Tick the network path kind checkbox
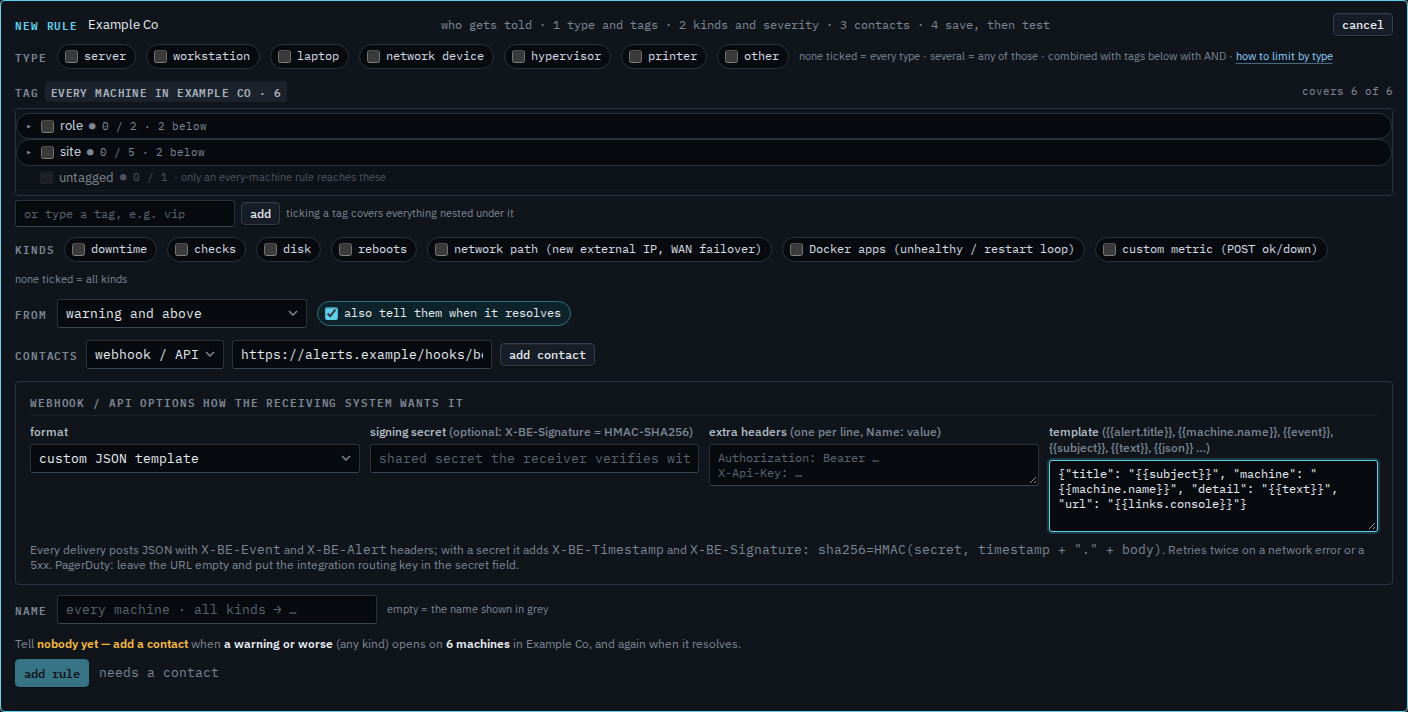Image resolution: width=1408 pixels, height=712 pixels. point(441,249)
